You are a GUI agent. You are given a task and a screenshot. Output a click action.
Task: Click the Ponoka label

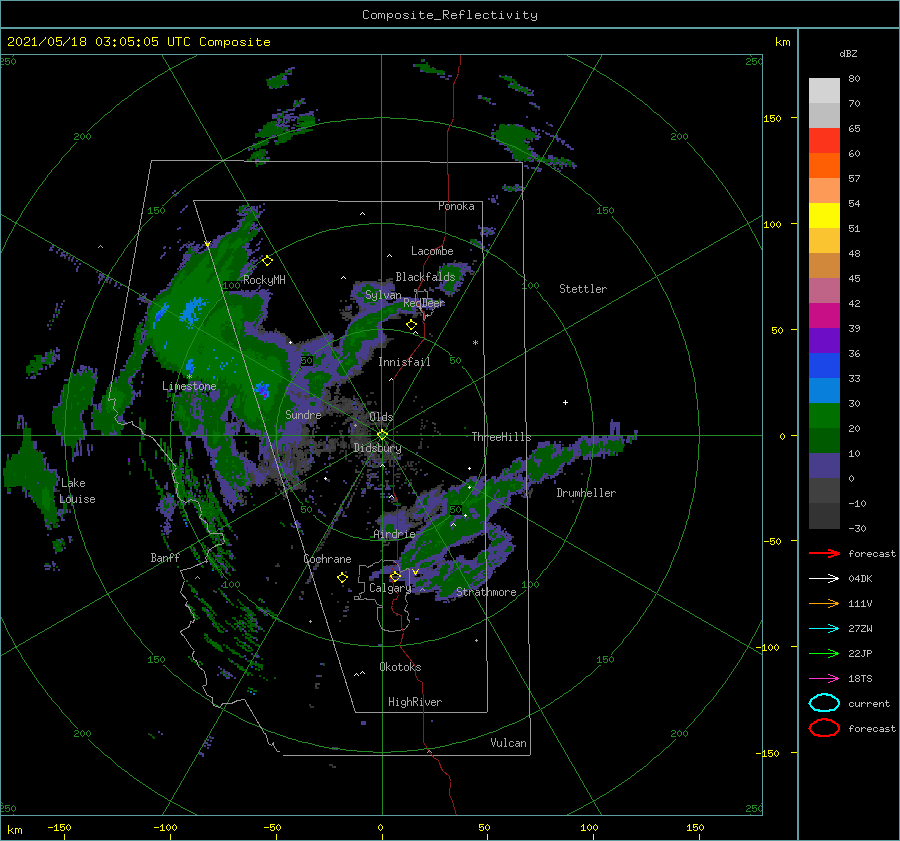[x=456, y=206]
